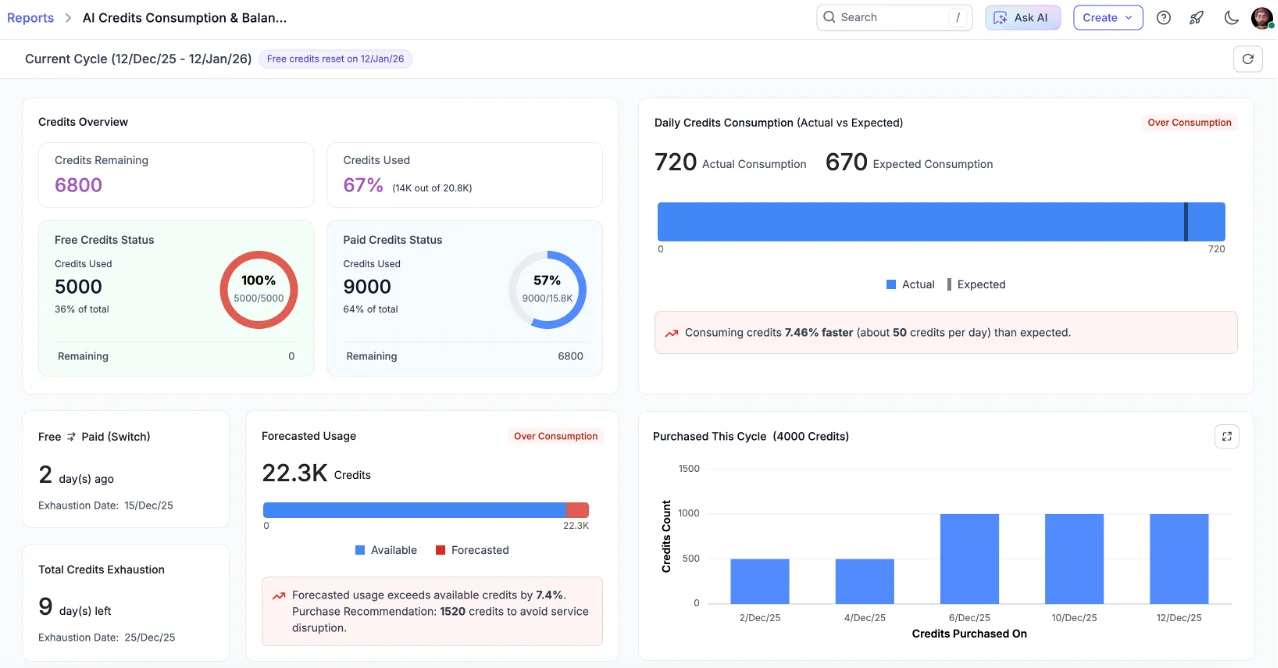Open the help question mark icon
The image size is (1278, 668).
(x=1163, y=17)
